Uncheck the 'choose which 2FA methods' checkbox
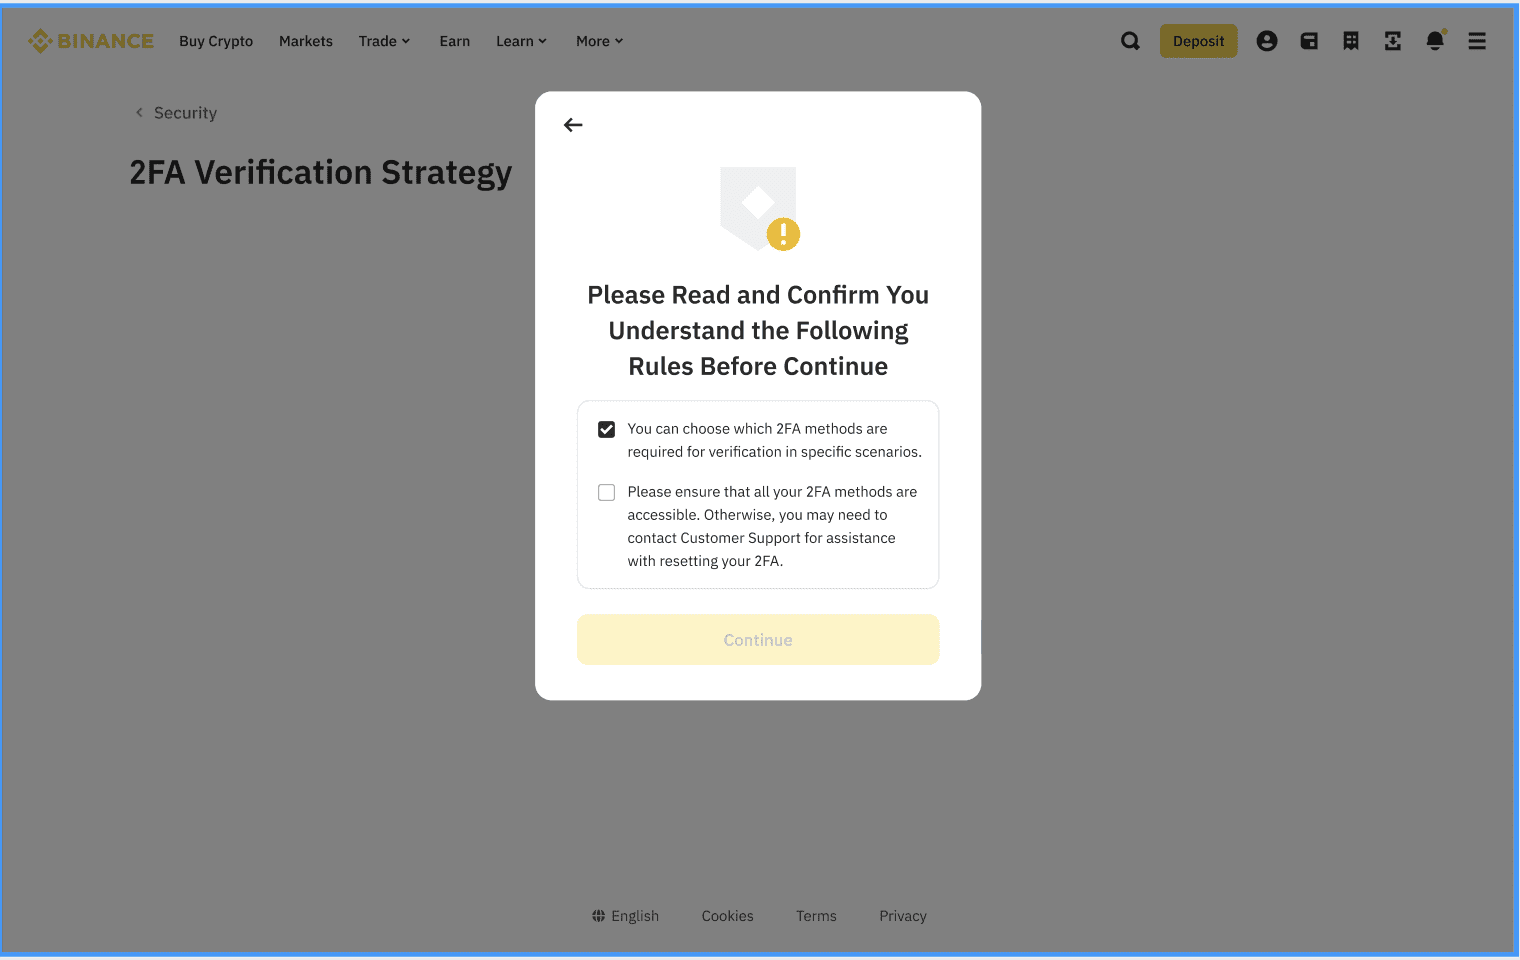This screenshot has width=1520, height=960. (606, 429)
